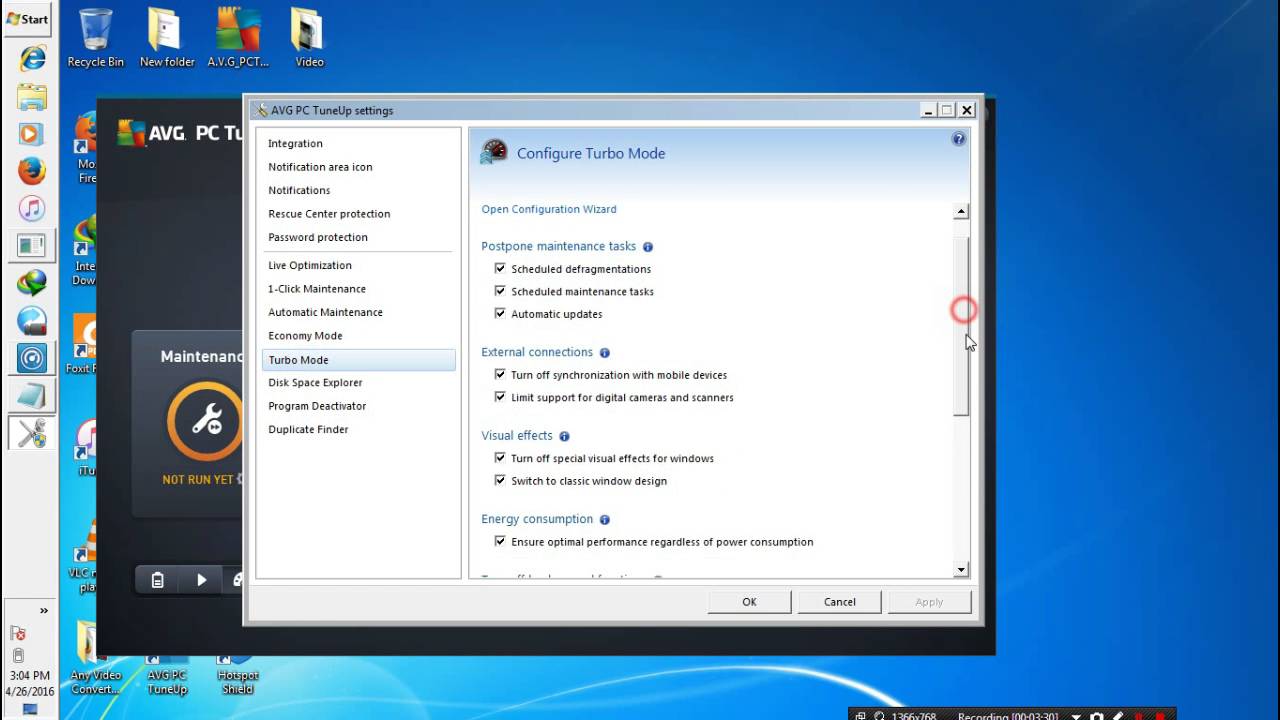Click the Cancel button
The height and width of the screenshot is (720, 1280).
[840, 602]
